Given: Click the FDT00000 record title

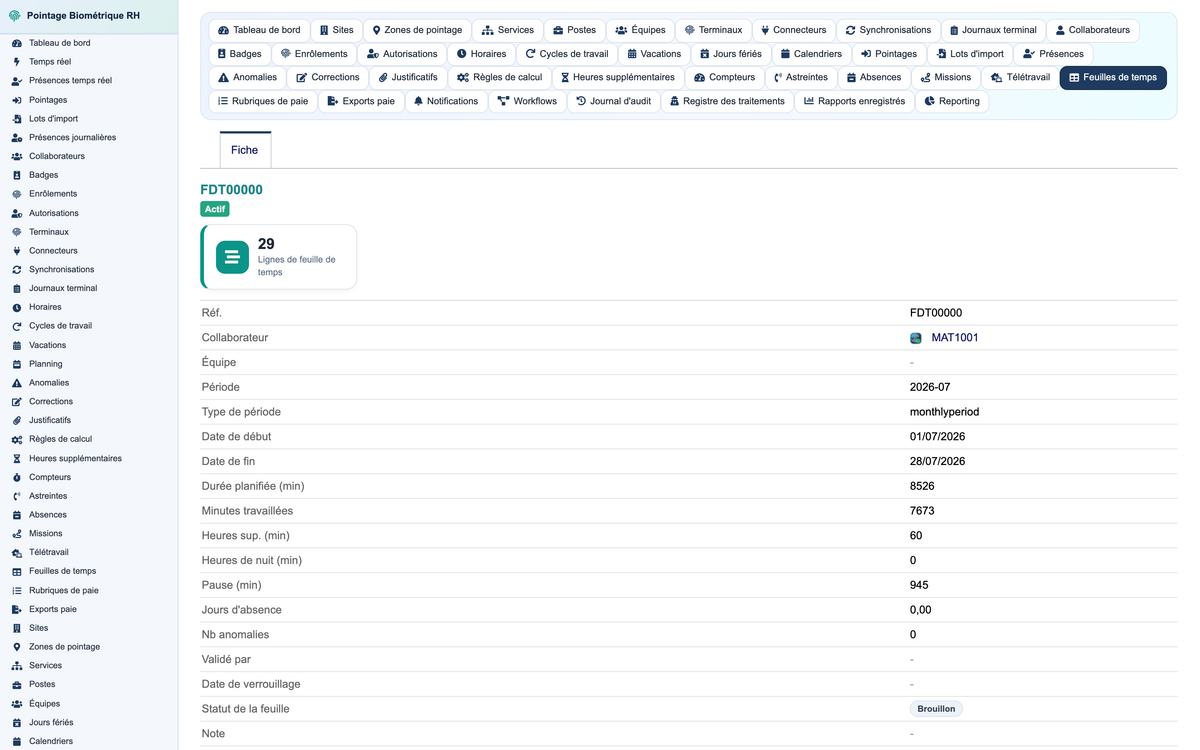Looking at the screenshot, I should 232,190.
